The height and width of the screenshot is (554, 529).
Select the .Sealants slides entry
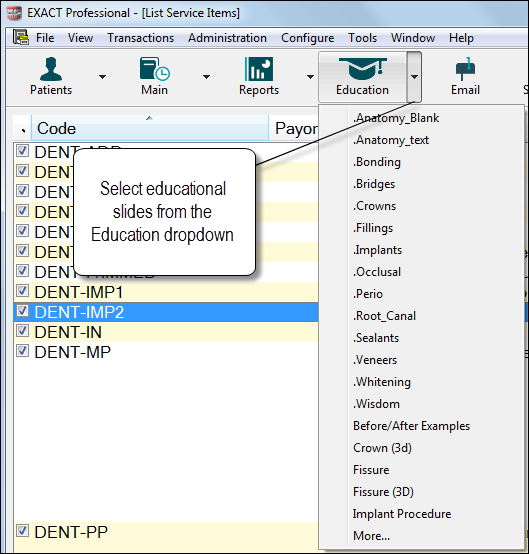click(x=376, y=338)
